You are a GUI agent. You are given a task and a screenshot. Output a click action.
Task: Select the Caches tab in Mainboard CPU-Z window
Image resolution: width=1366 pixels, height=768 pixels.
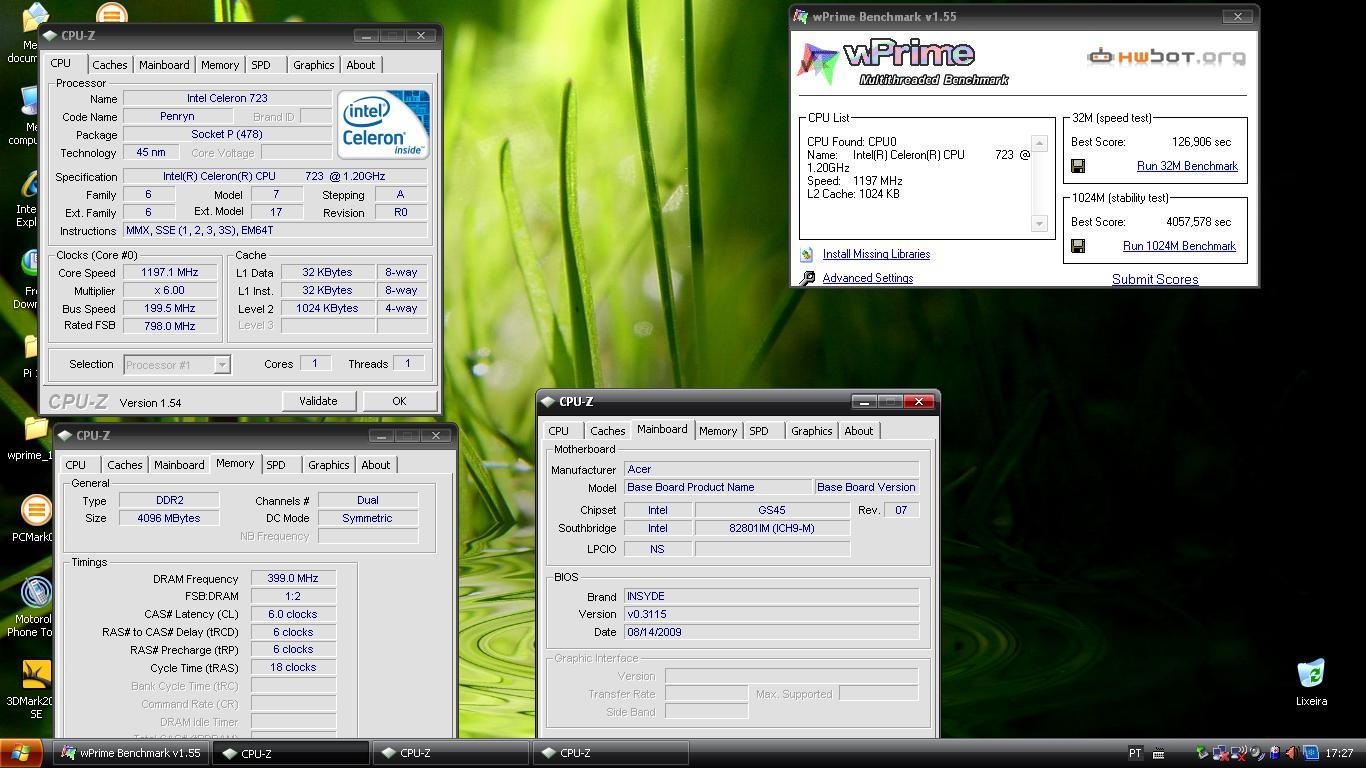coord(608,431)
